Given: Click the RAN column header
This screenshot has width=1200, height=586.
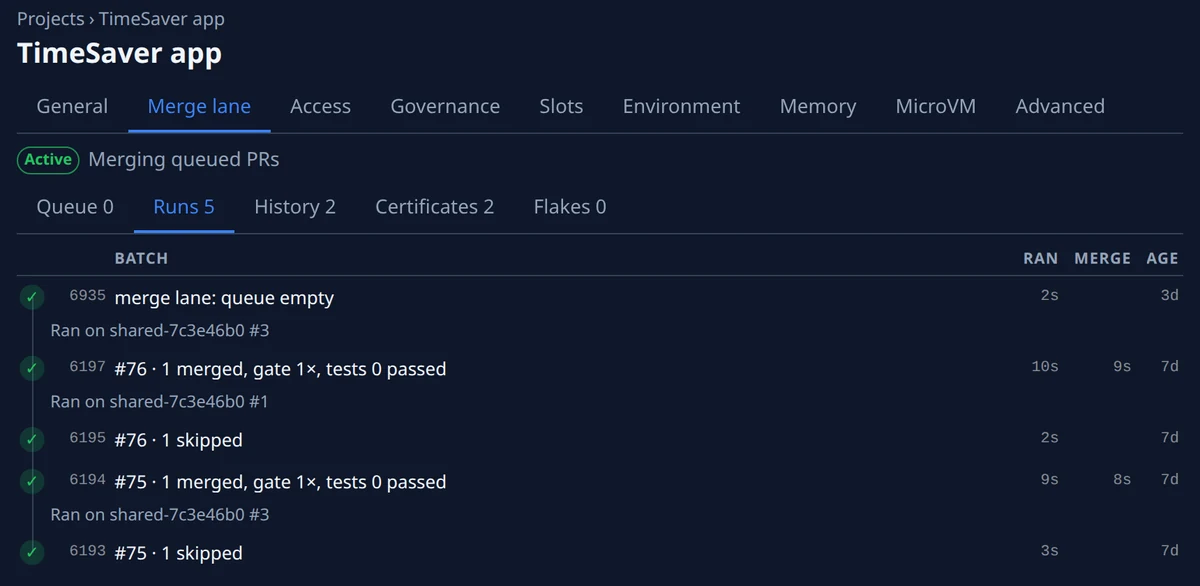Looking at the screenshot, I should 1040,258.
